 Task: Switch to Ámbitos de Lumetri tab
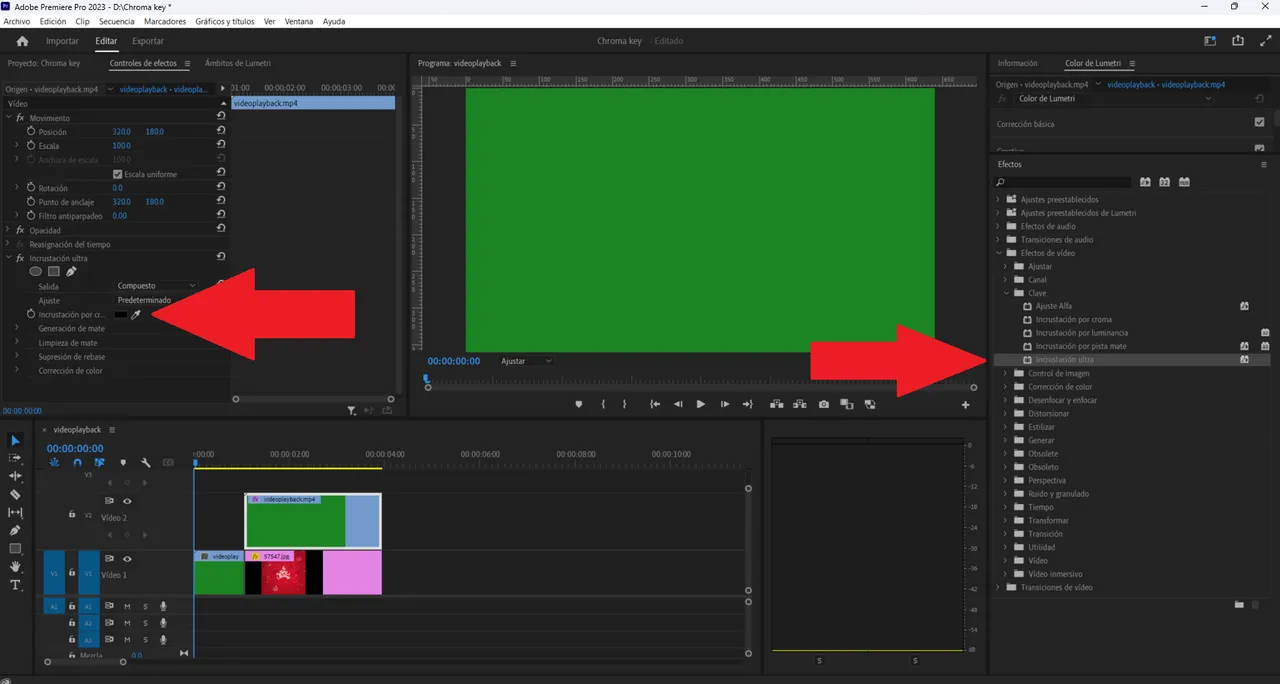click(238, 63)
